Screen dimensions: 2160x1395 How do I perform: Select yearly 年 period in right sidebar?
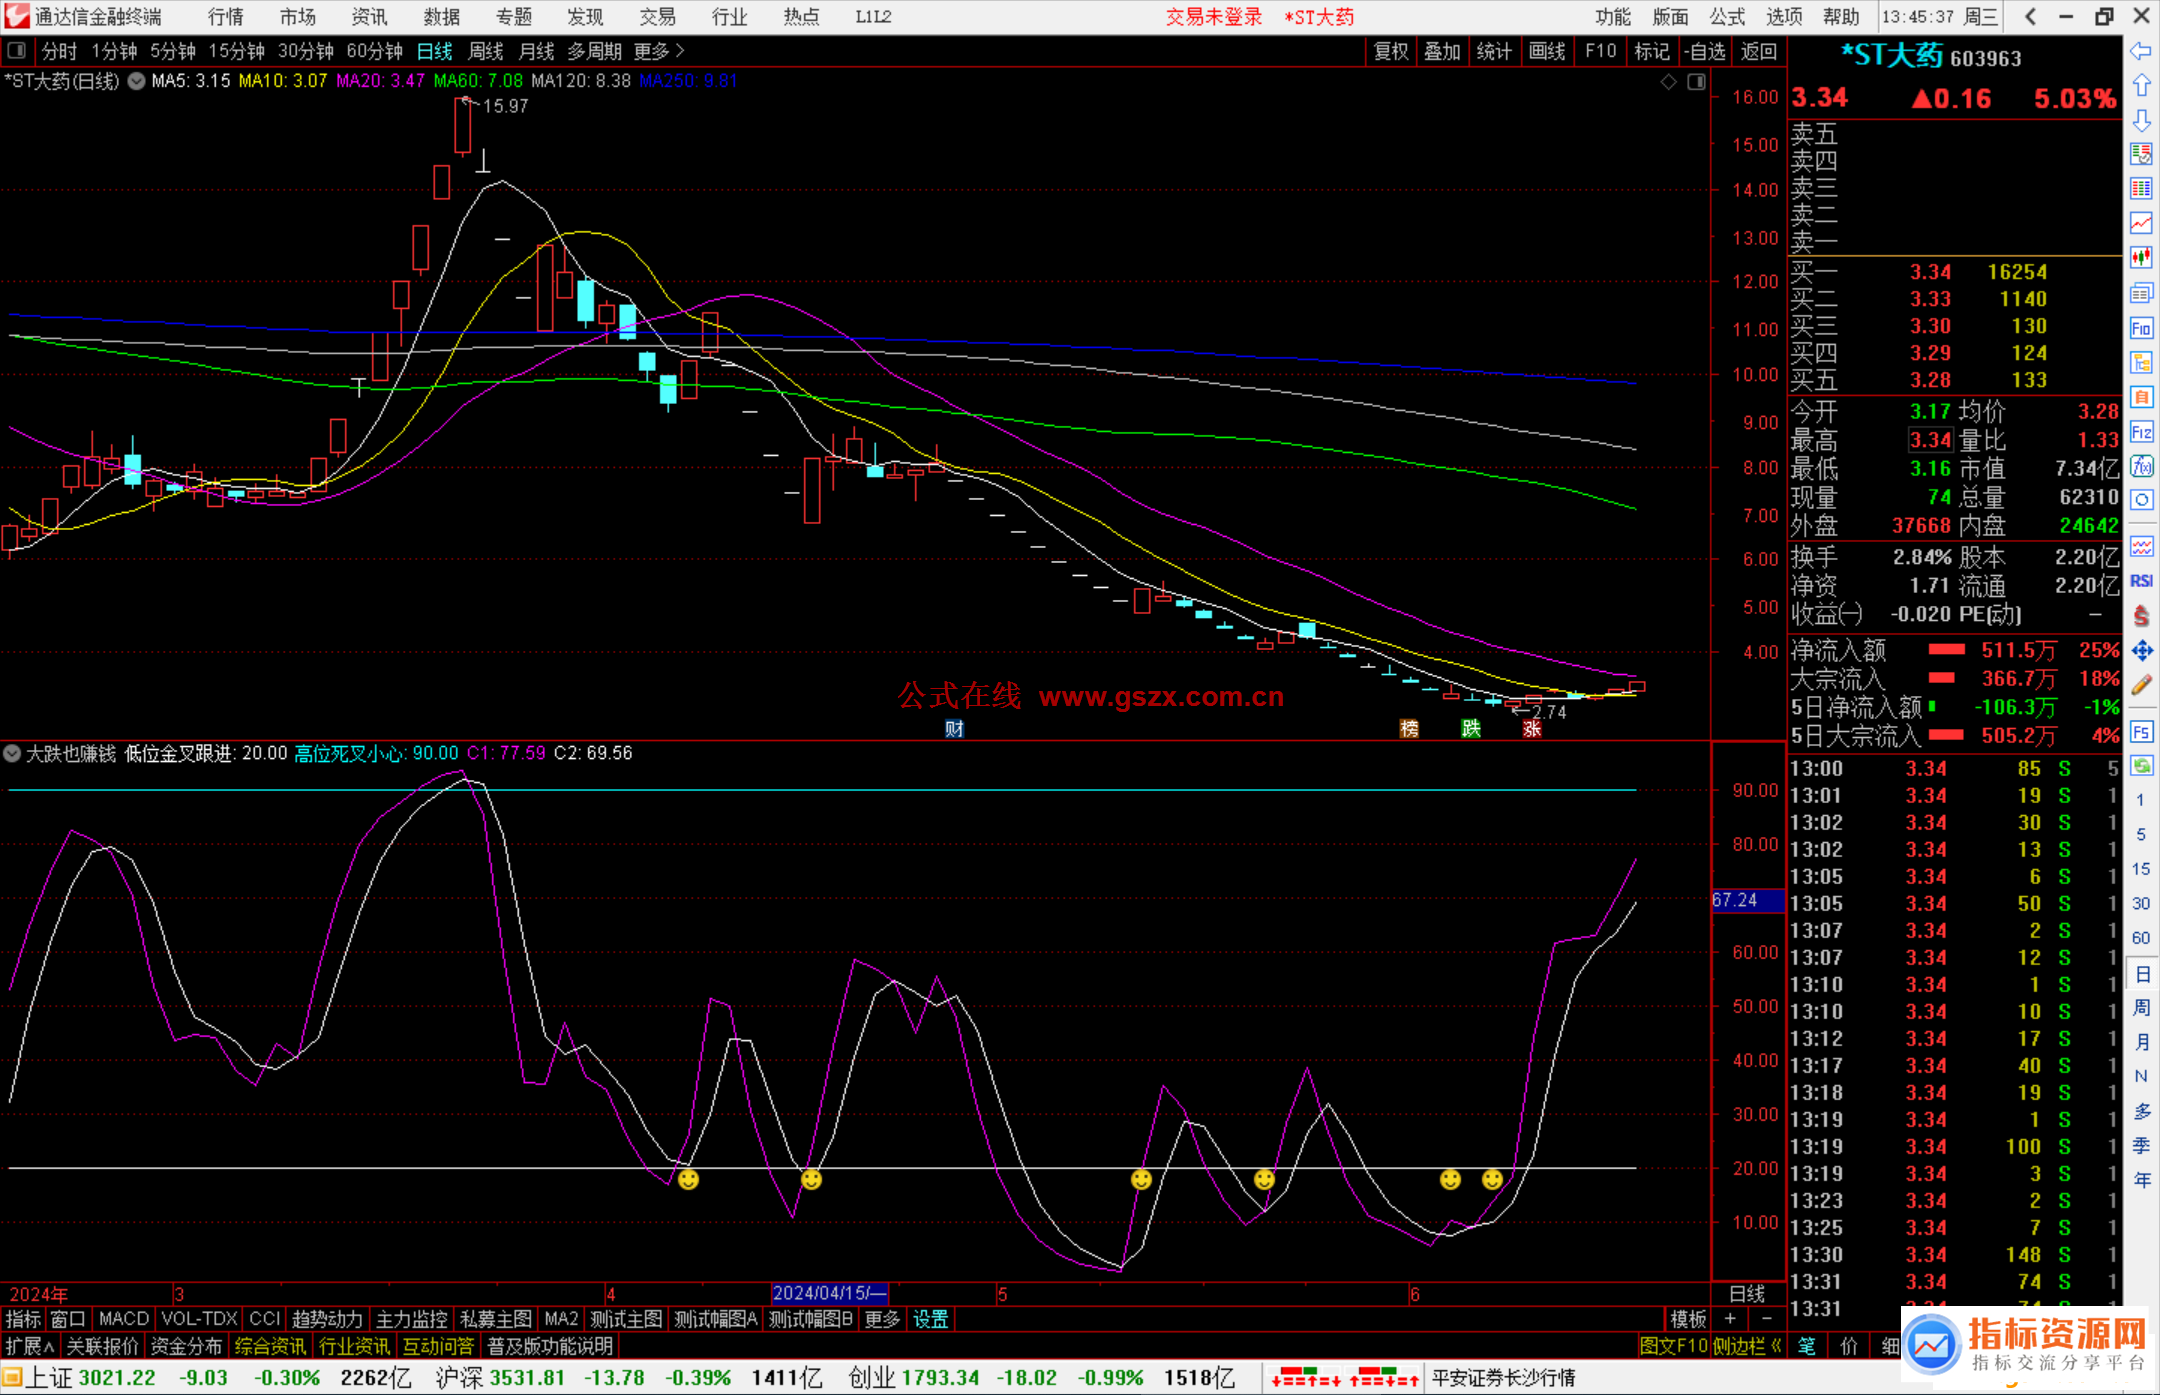pyautogui.click(x=2141, y=1179)
